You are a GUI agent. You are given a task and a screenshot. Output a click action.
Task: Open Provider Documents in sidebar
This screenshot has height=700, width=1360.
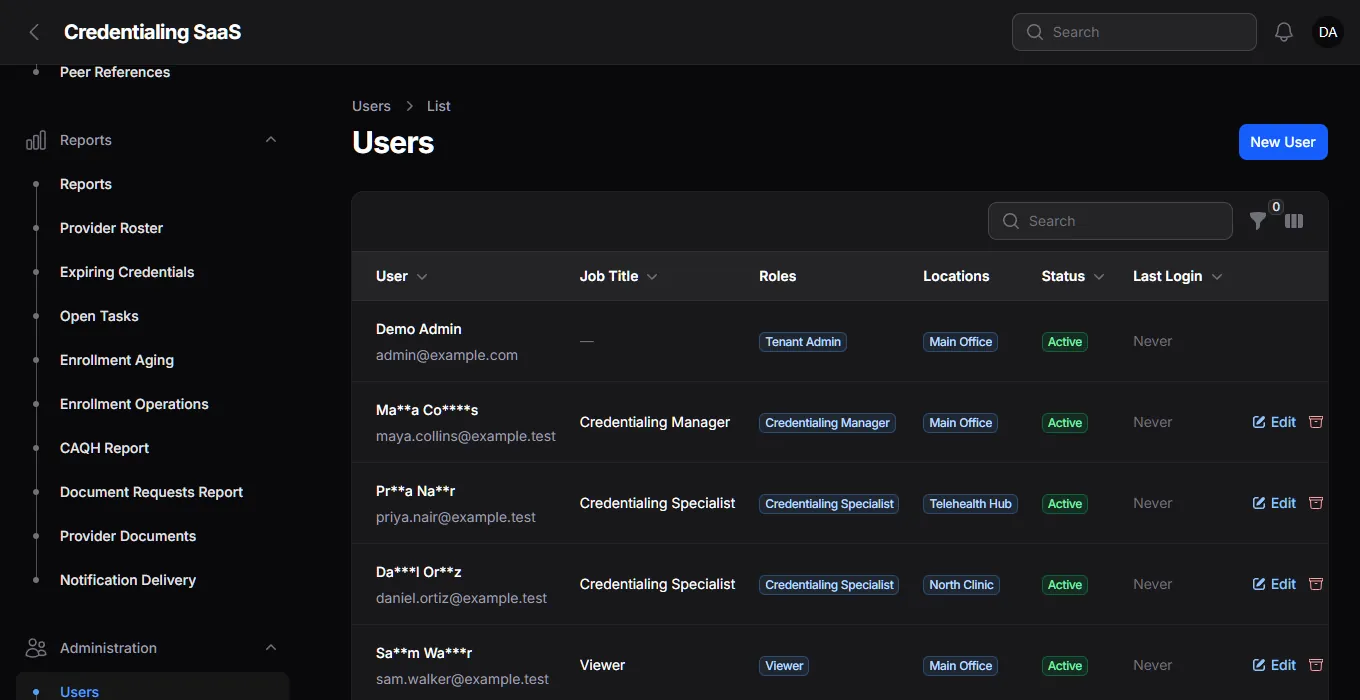(128, 536)
